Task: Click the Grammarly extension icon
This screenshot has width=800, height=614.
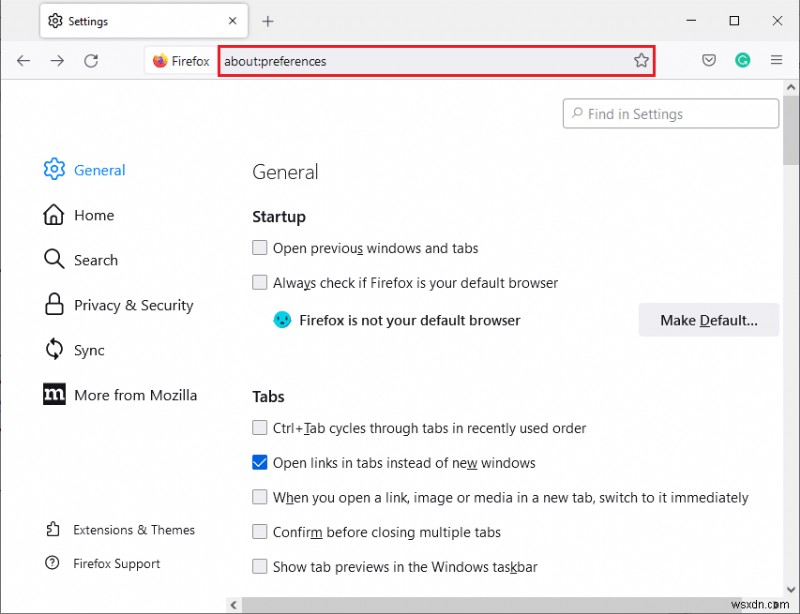Action: (743, 60)
